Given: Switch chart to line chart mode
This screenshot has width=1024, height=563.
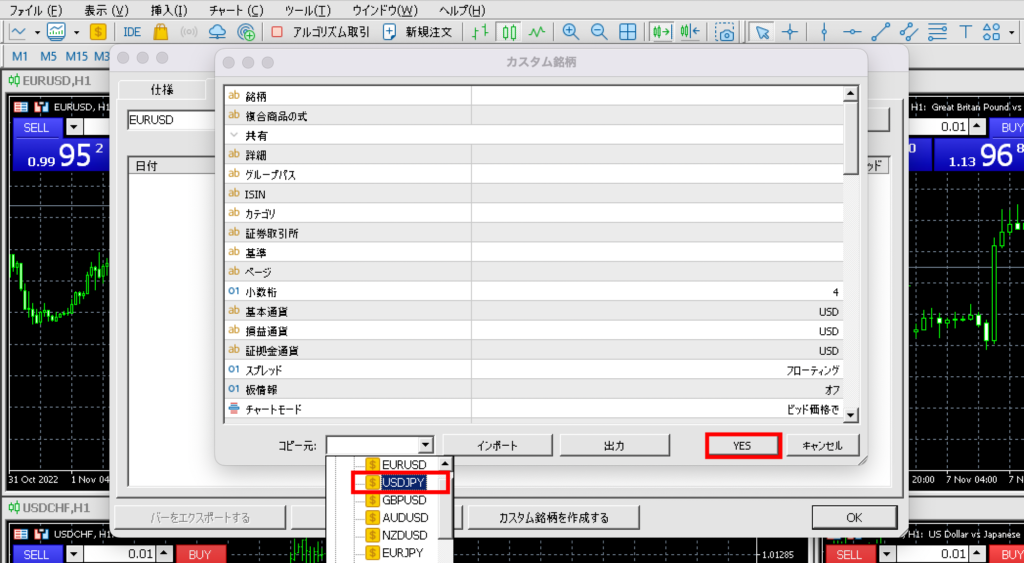Looking at the screenshot, I should [537, 31].
